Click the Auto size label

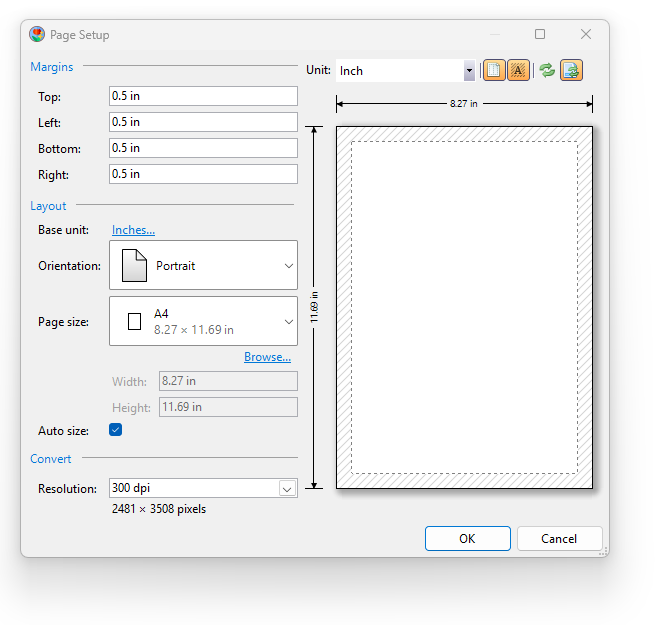[63, 431]
